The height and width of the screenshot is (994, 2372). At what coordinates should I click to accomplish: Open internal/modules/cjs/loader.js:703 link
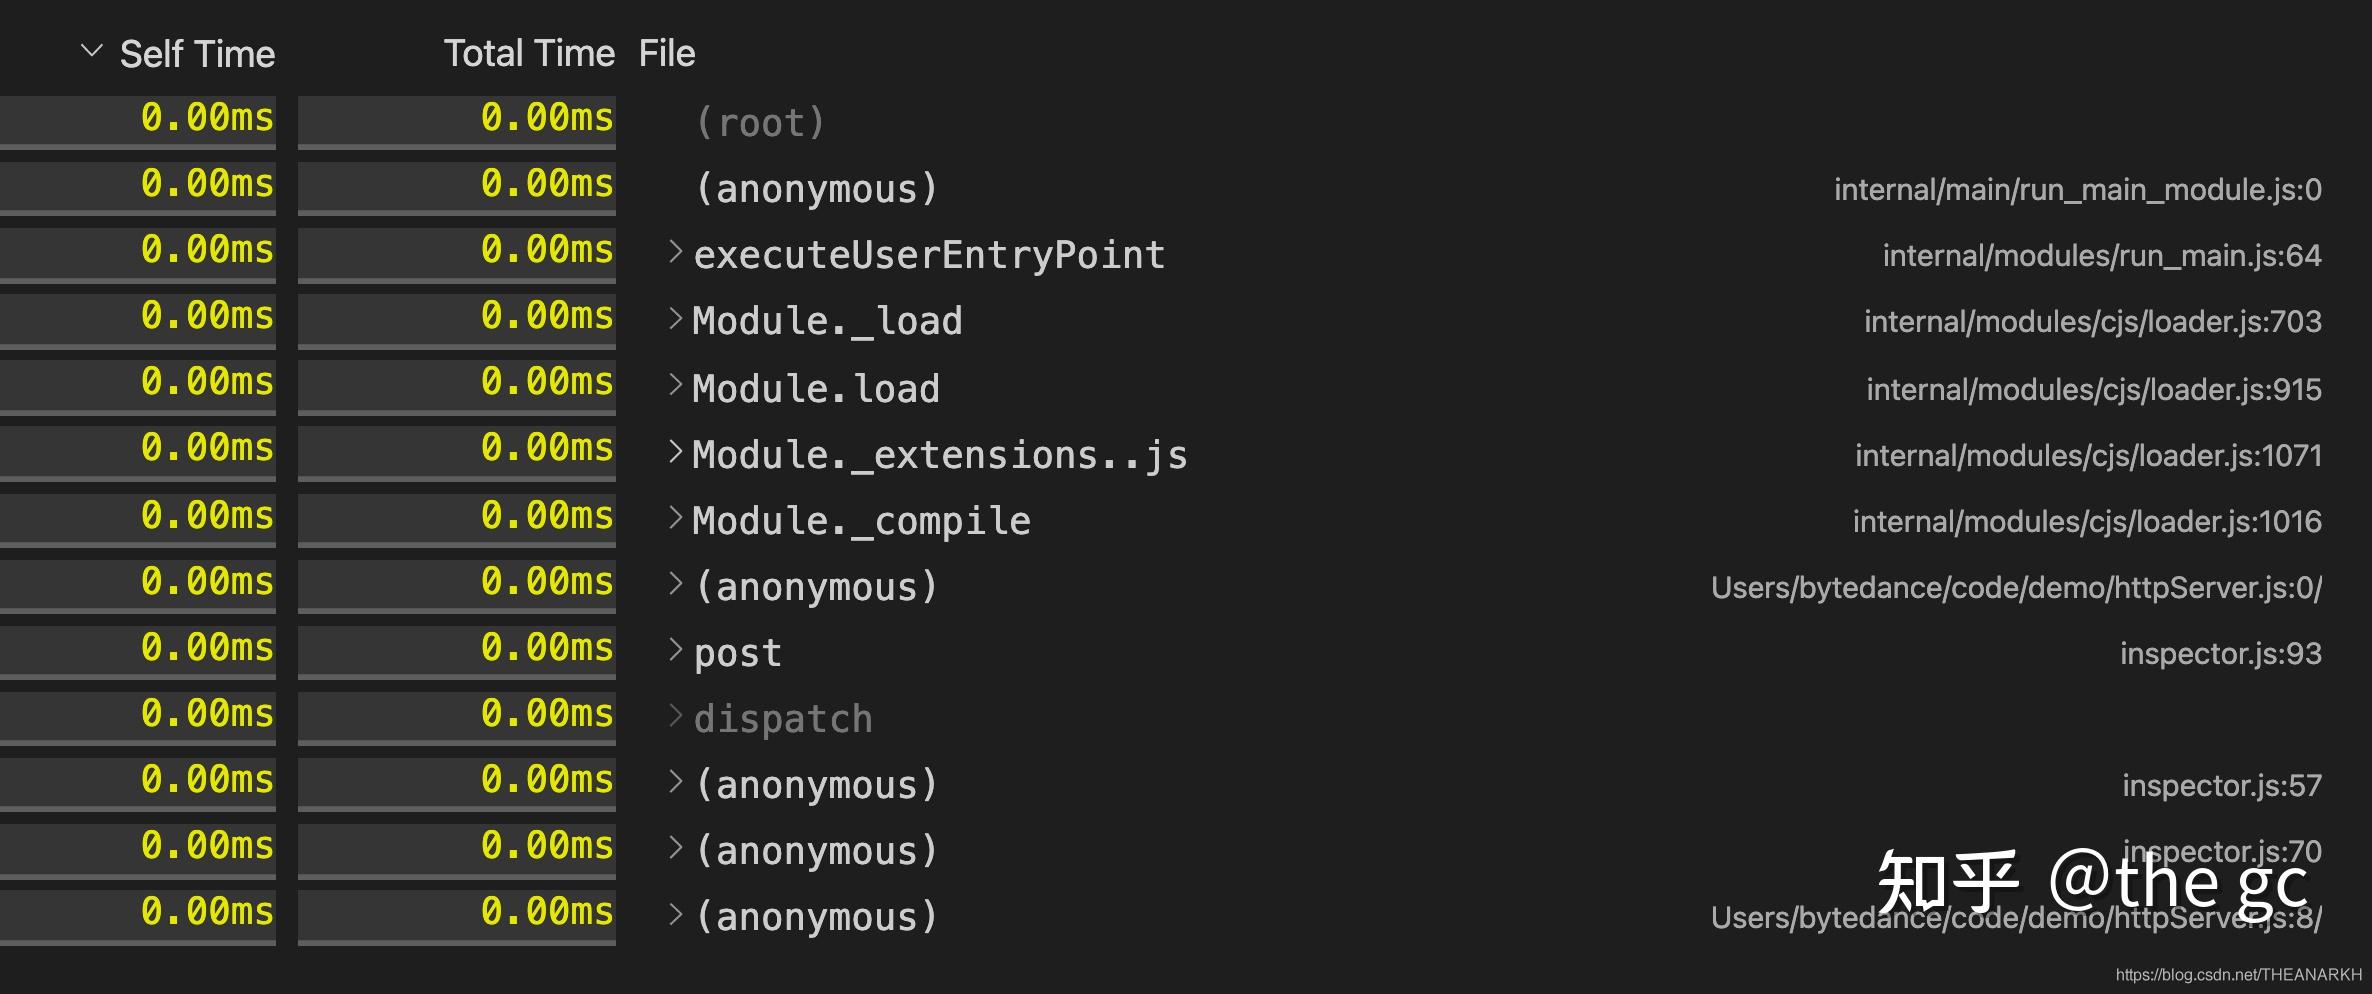2092,321
